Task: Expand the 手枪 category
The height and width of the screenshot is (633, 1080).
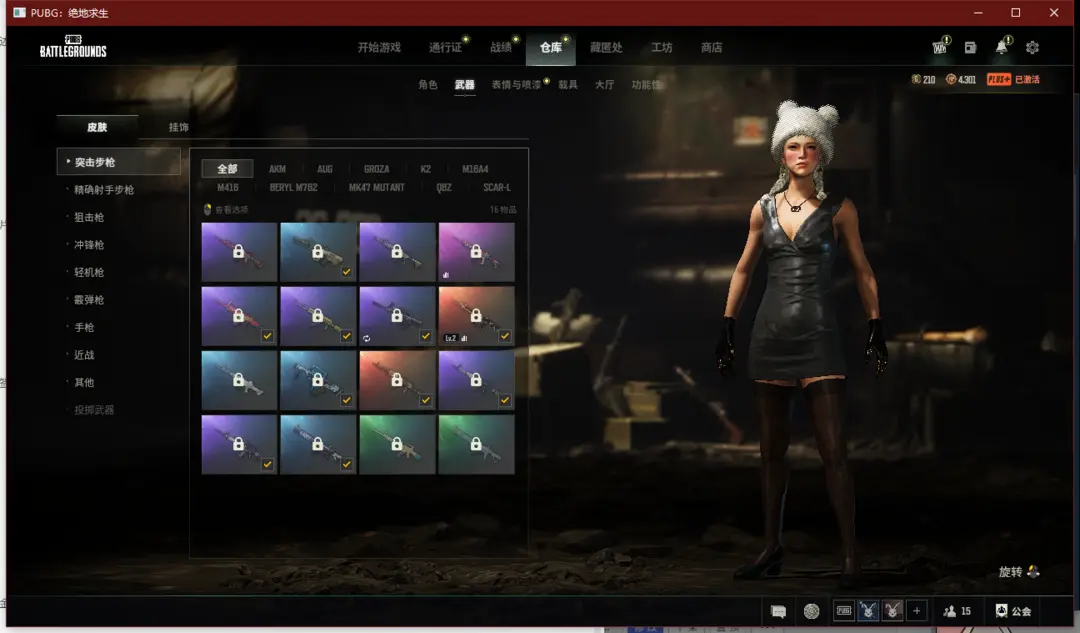Action: (x=84, y=328)
